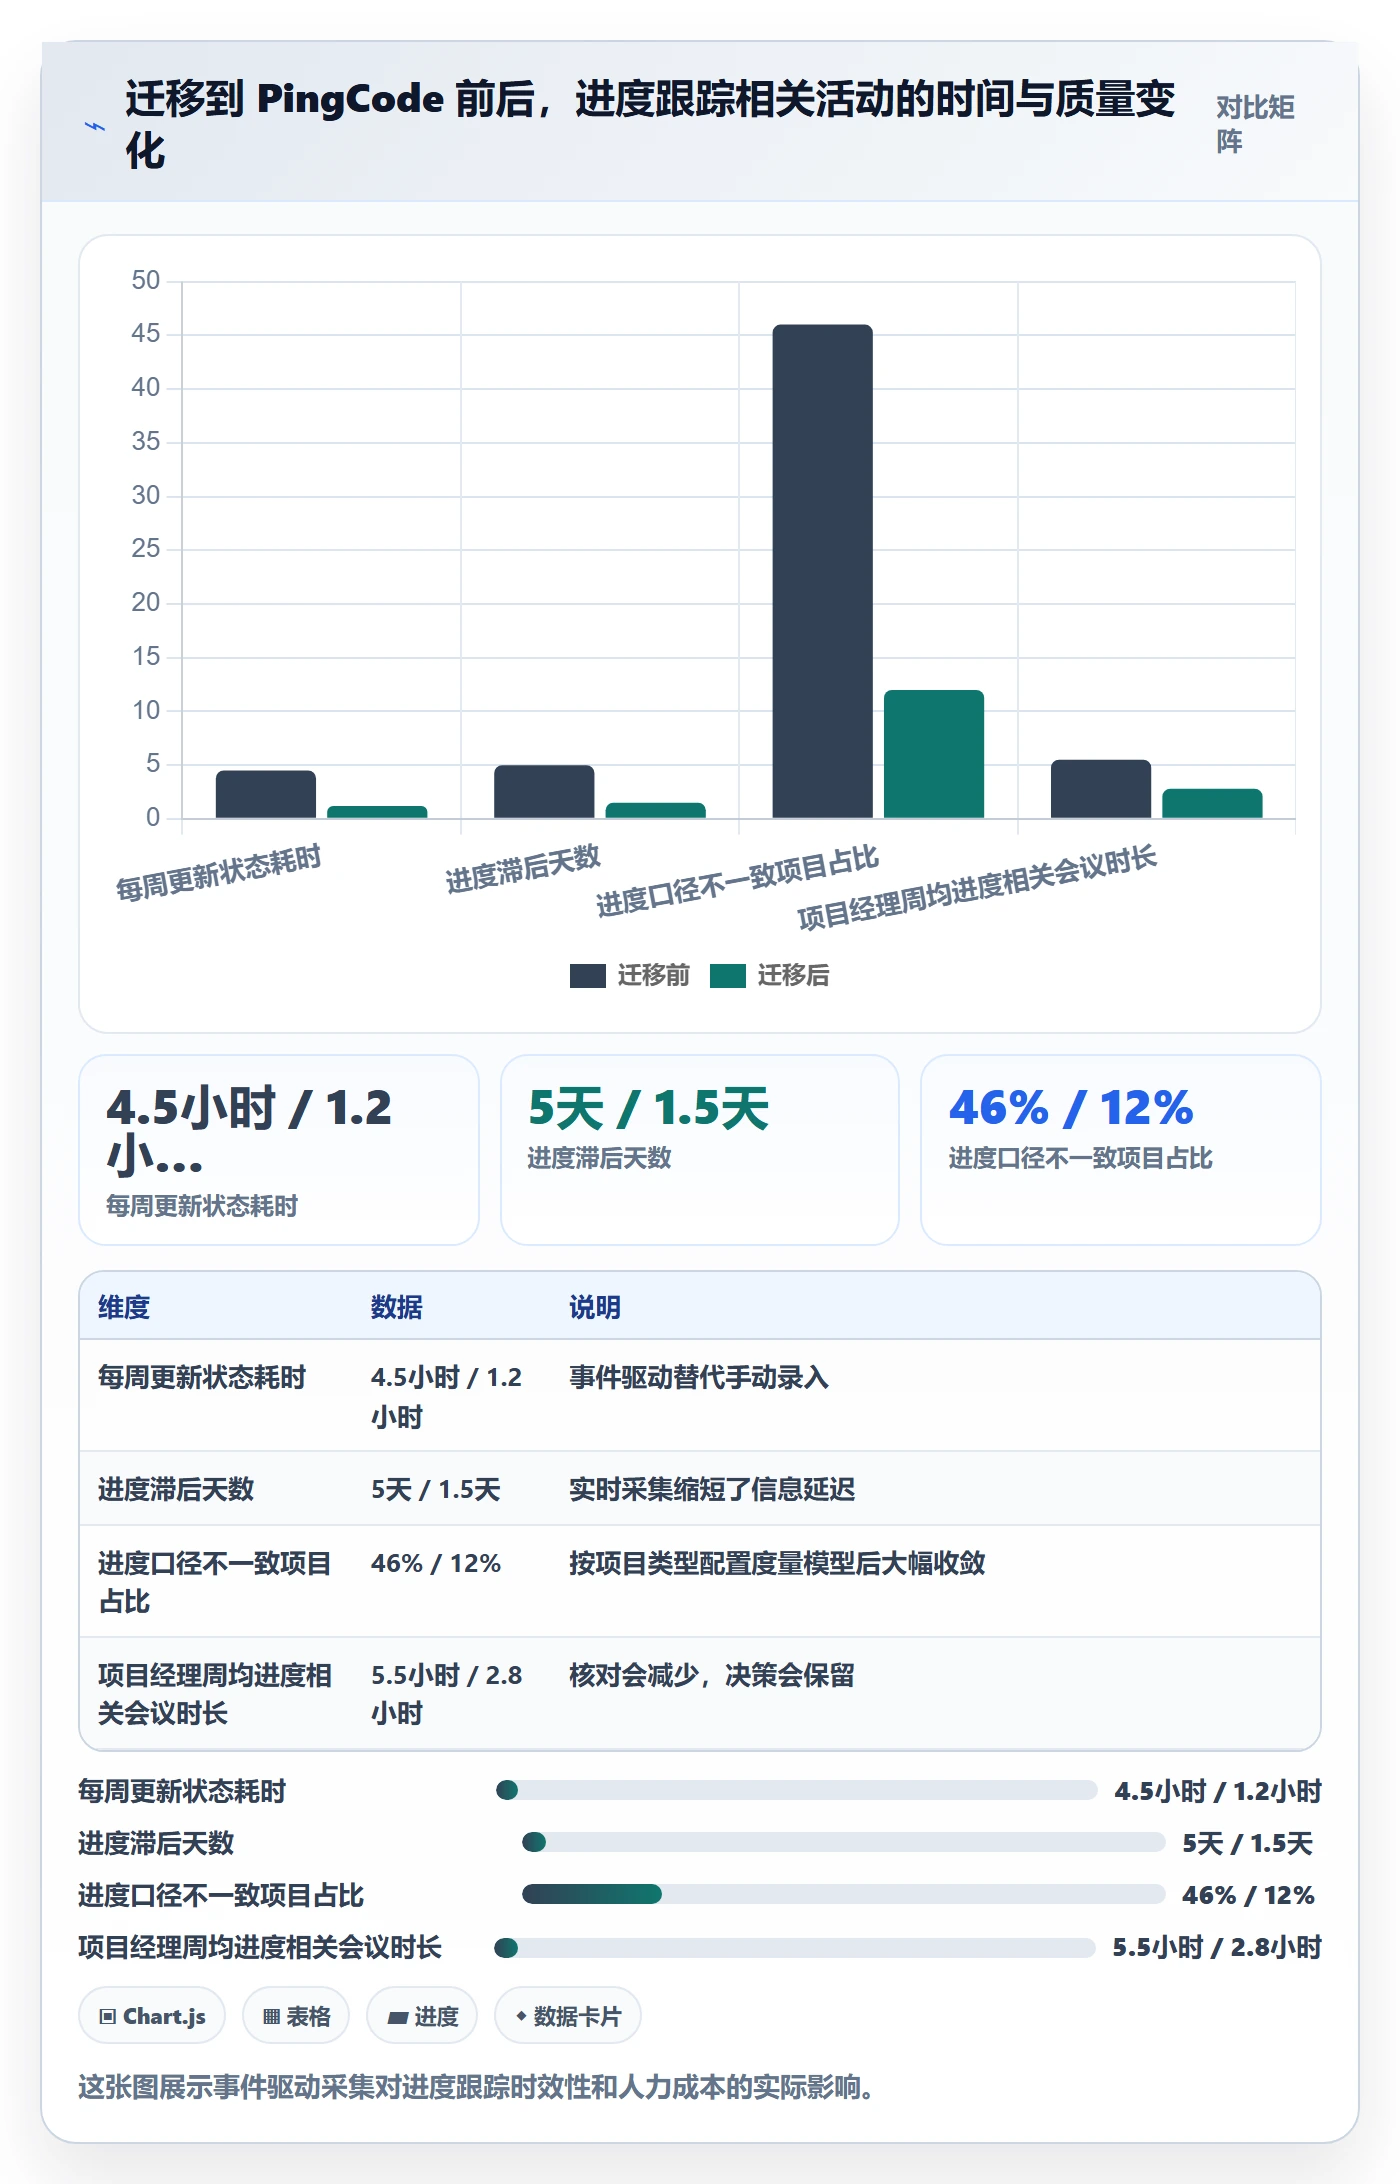Click the 迁移后 legend label text
This screenshot has width=1400, height=2184.
point(794,976)
